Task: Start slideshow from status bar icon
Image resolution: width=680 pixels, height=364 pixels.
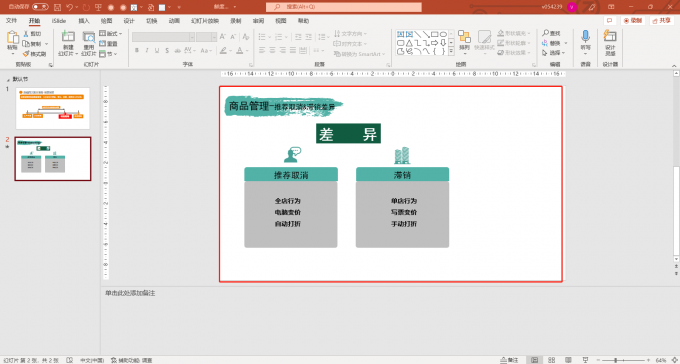Action: coord(585,360)
